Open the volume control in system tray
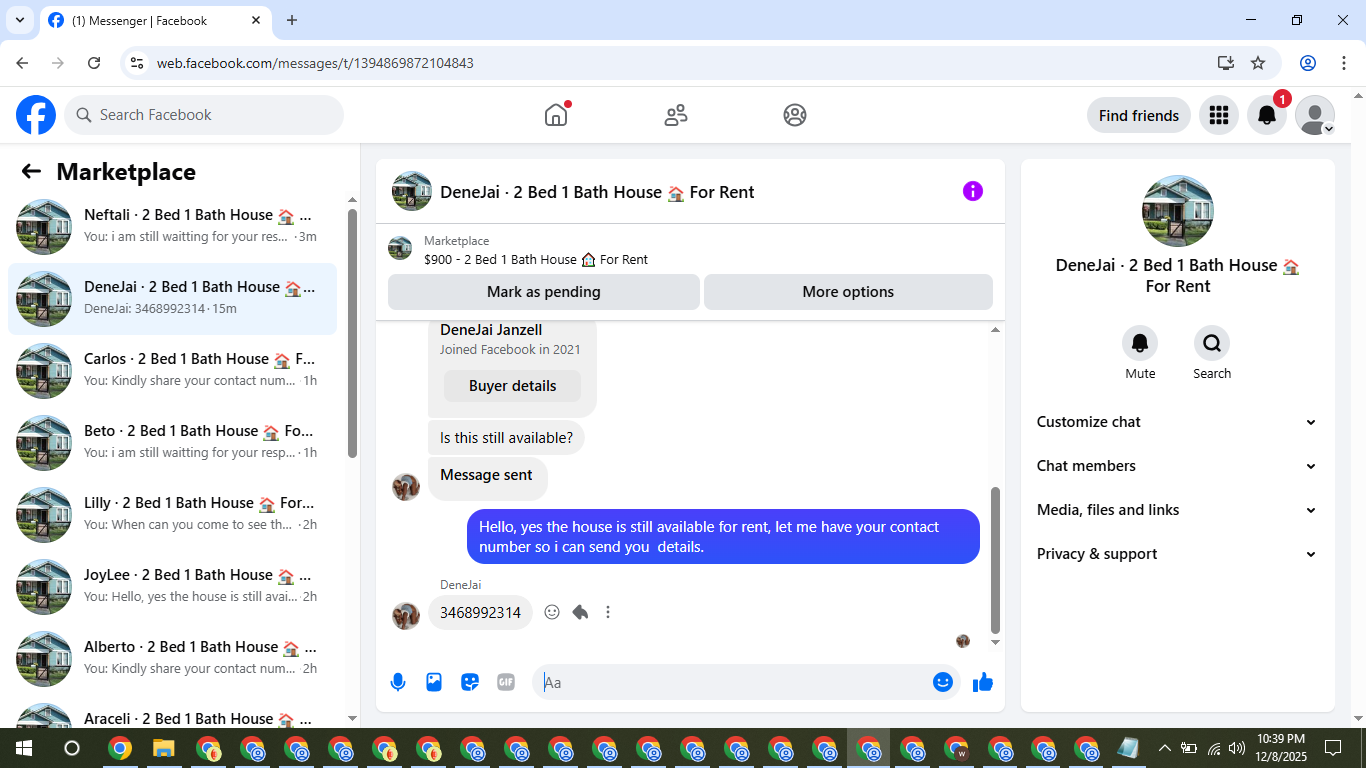The width and height of the screenshot is (1366, 768). 1237,748
